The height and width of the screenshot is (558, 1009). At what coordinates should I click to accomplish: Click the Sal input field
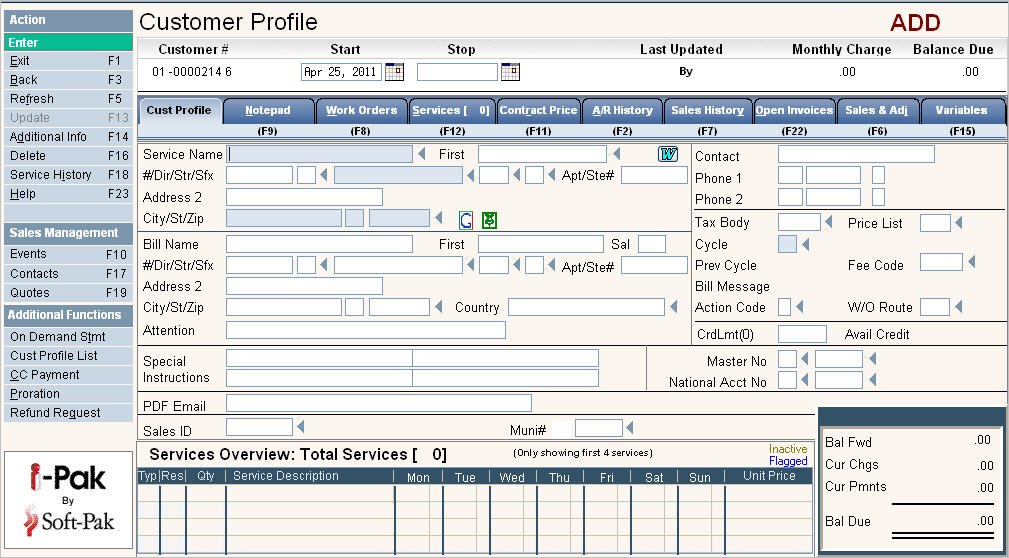[652, 245]
